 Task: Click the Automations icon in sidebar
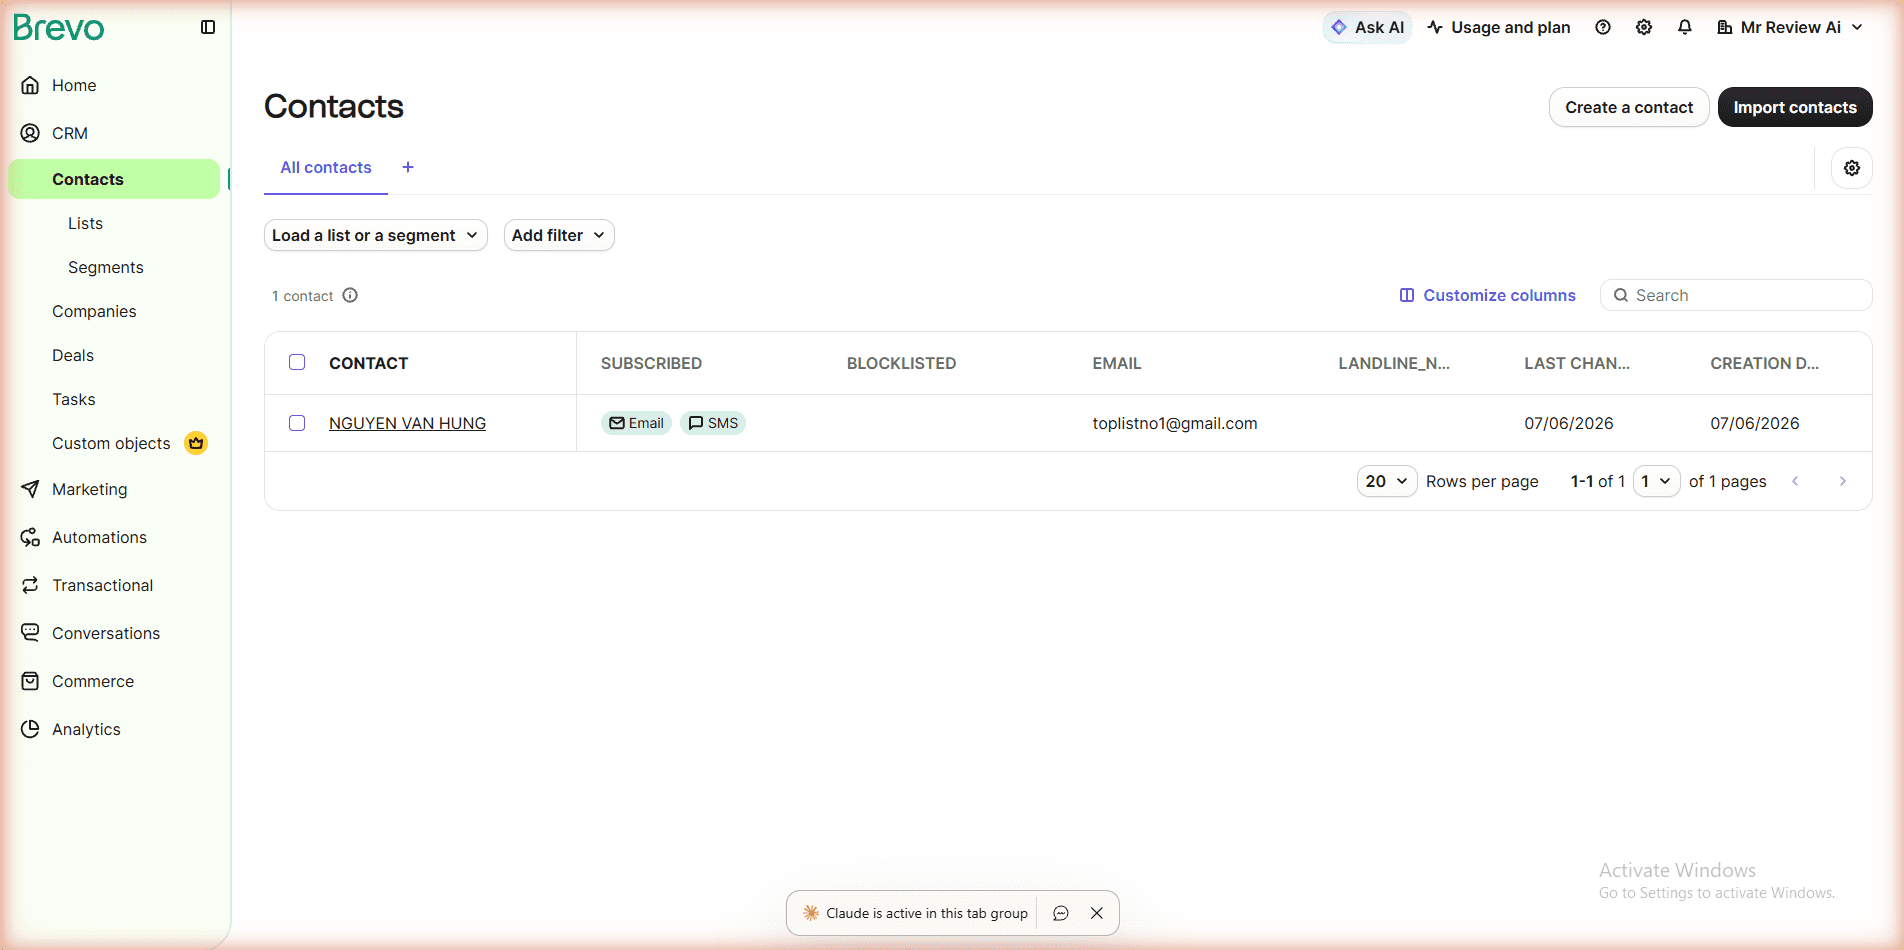30,537
